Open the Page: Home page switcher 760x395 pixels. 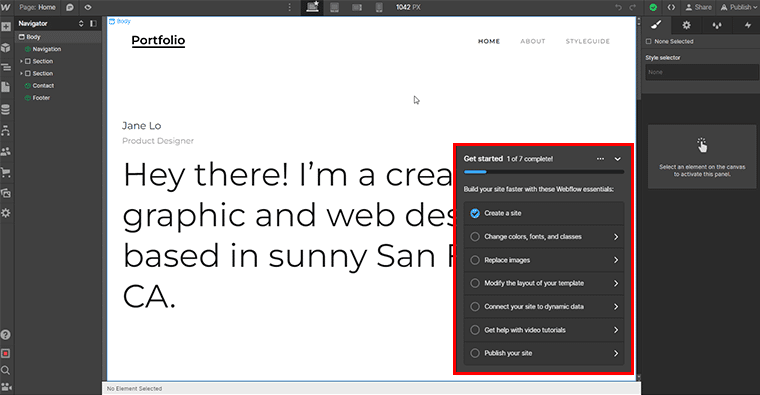pyautogui.click(x=37, y=7)
